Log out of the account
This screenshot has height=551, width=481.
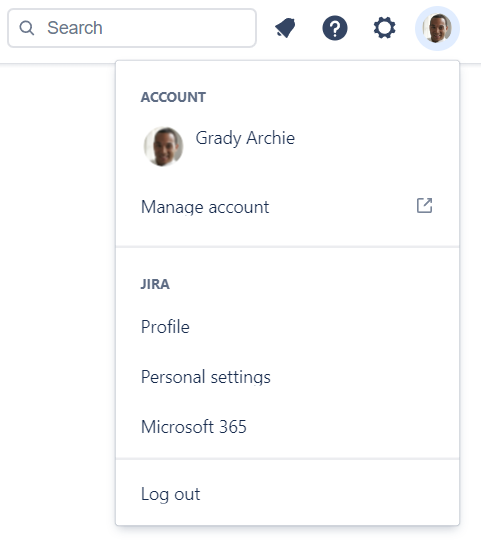point(287,494)
